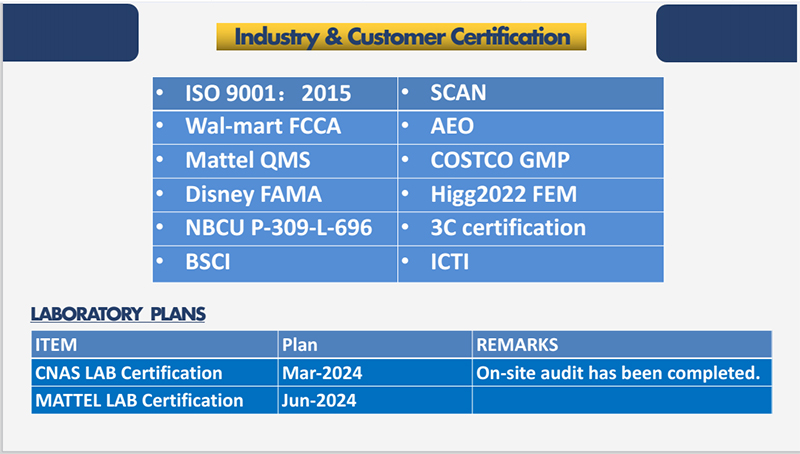
Task: Click the Industry & Customer Certification title
Action: pos(402,37)
